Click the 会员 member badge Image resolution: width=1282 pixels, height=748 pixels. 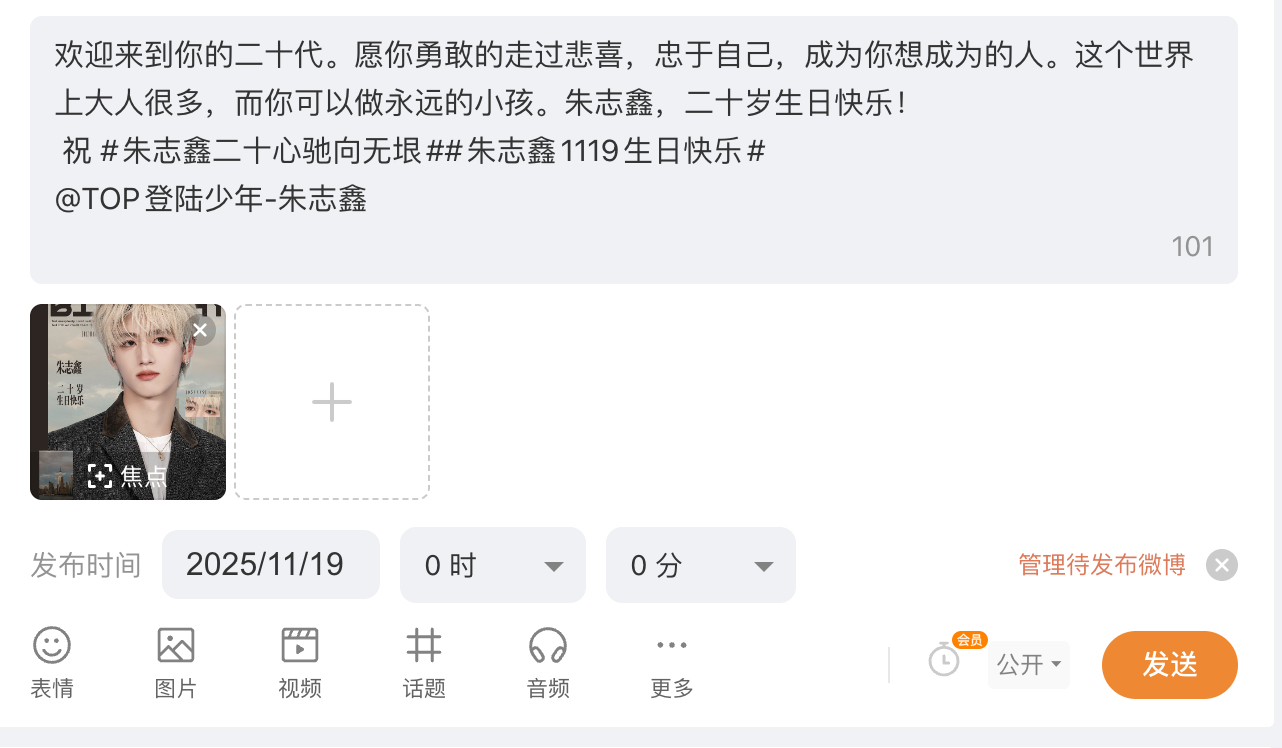click(x=969, y=640)
